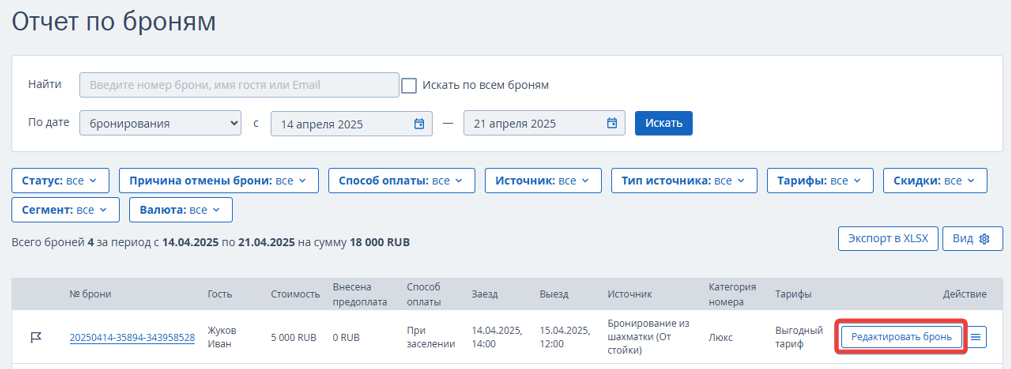Screen dimensions: 1011x369
Task: Click the Стоимость column header
Action: [x=295, y=294]
